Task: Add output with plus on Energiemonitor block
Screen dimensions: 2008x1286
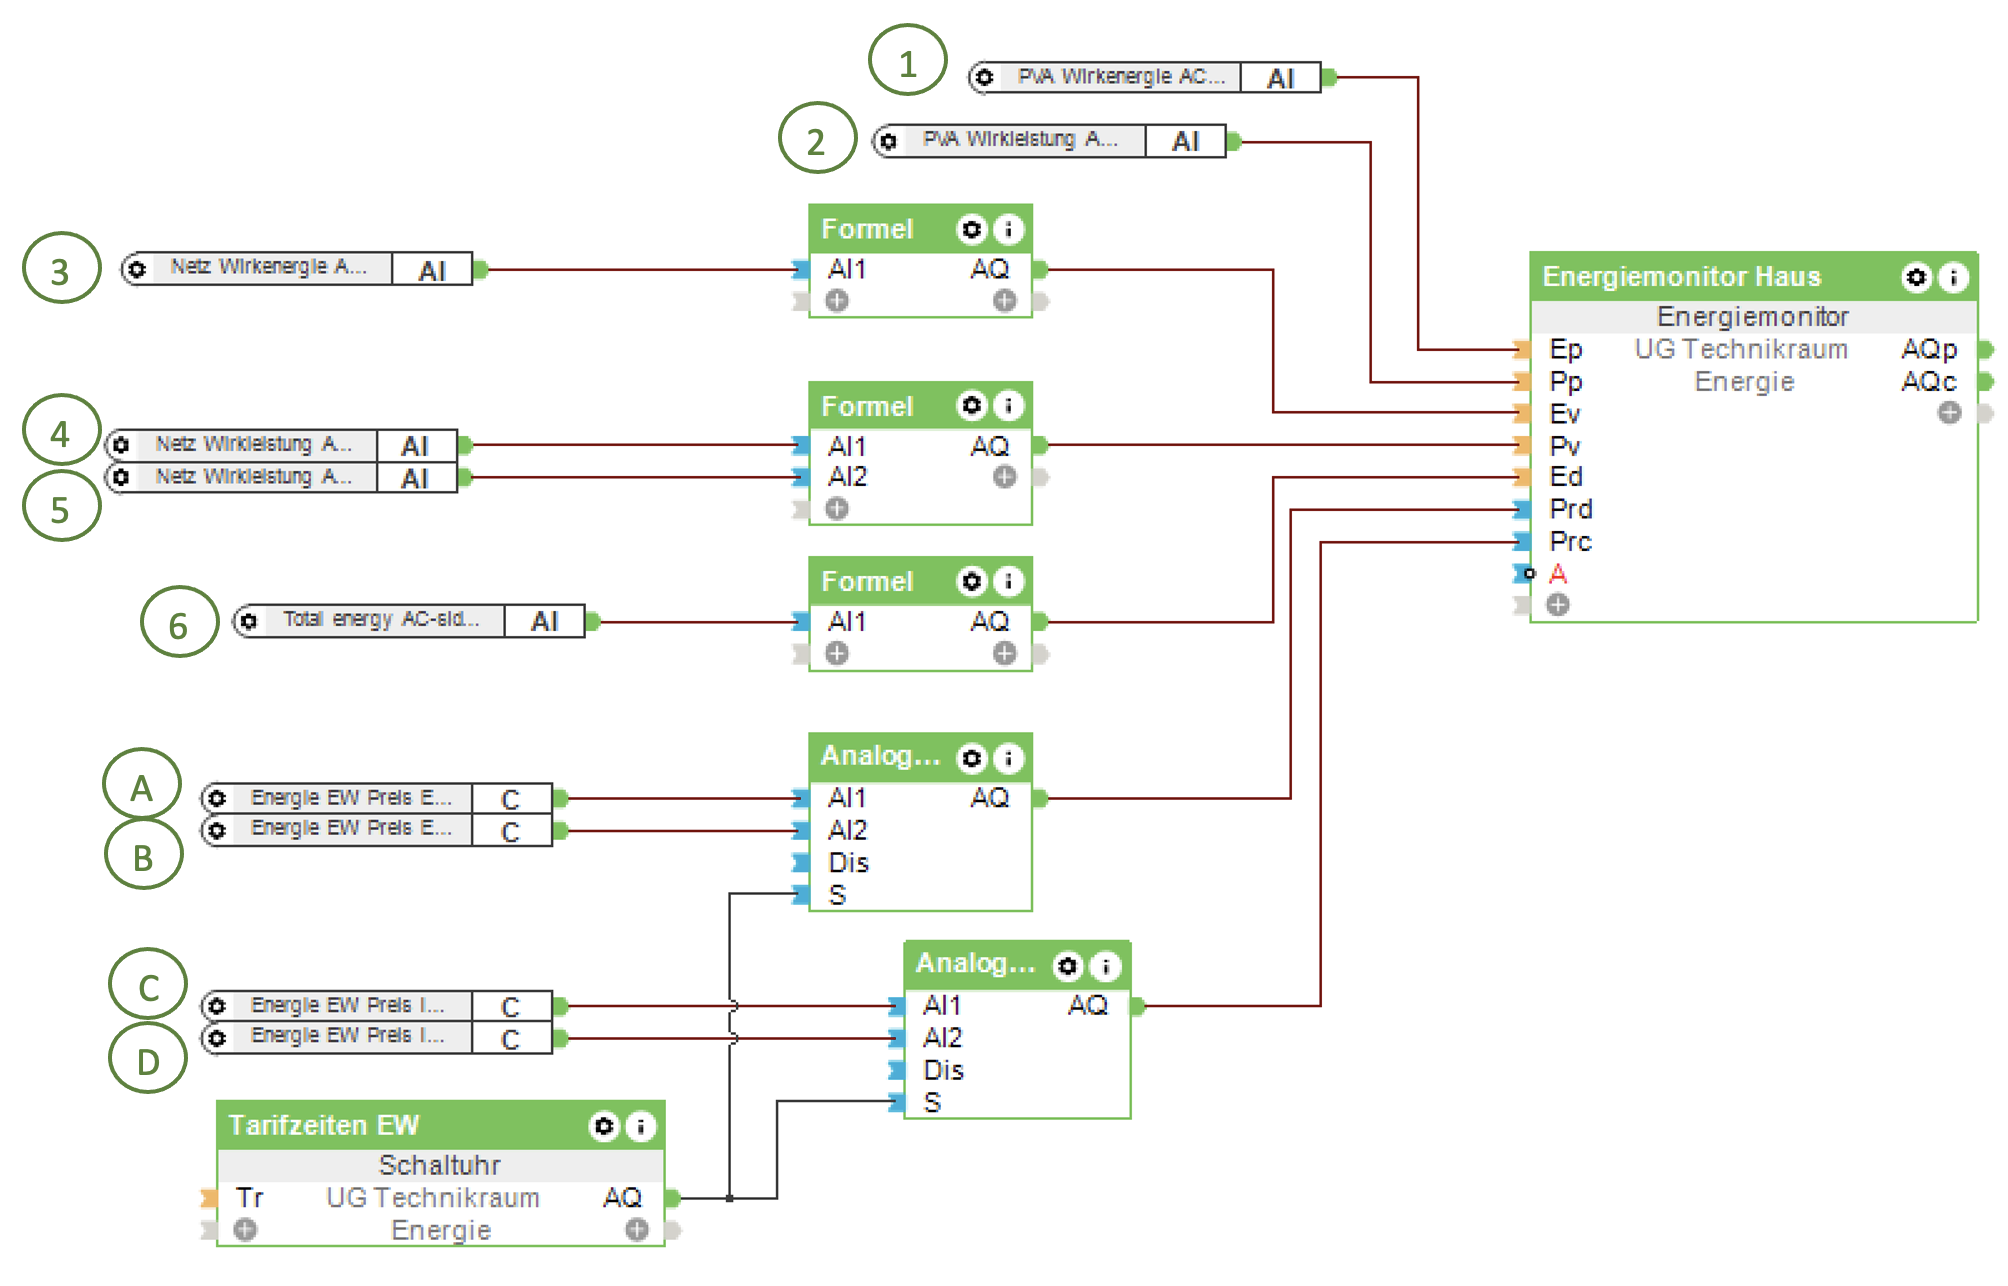Action: click(x=1949, y=412)
